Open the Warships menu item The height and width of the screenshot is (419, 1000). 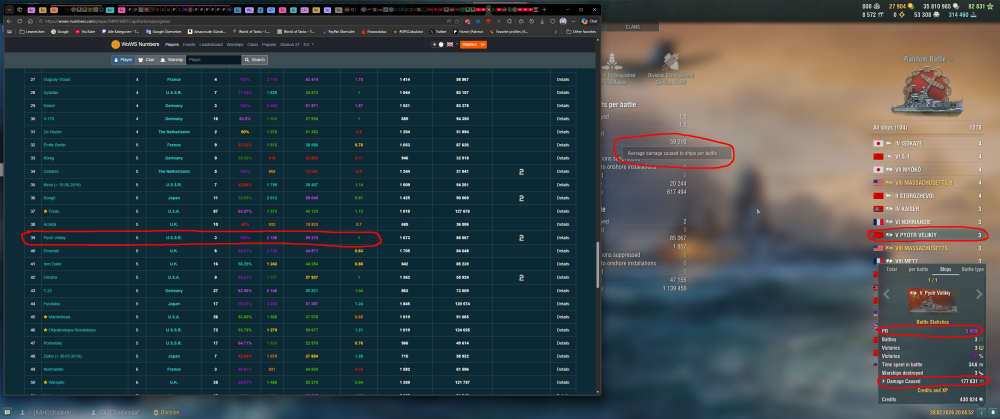[x=235, y=45]
